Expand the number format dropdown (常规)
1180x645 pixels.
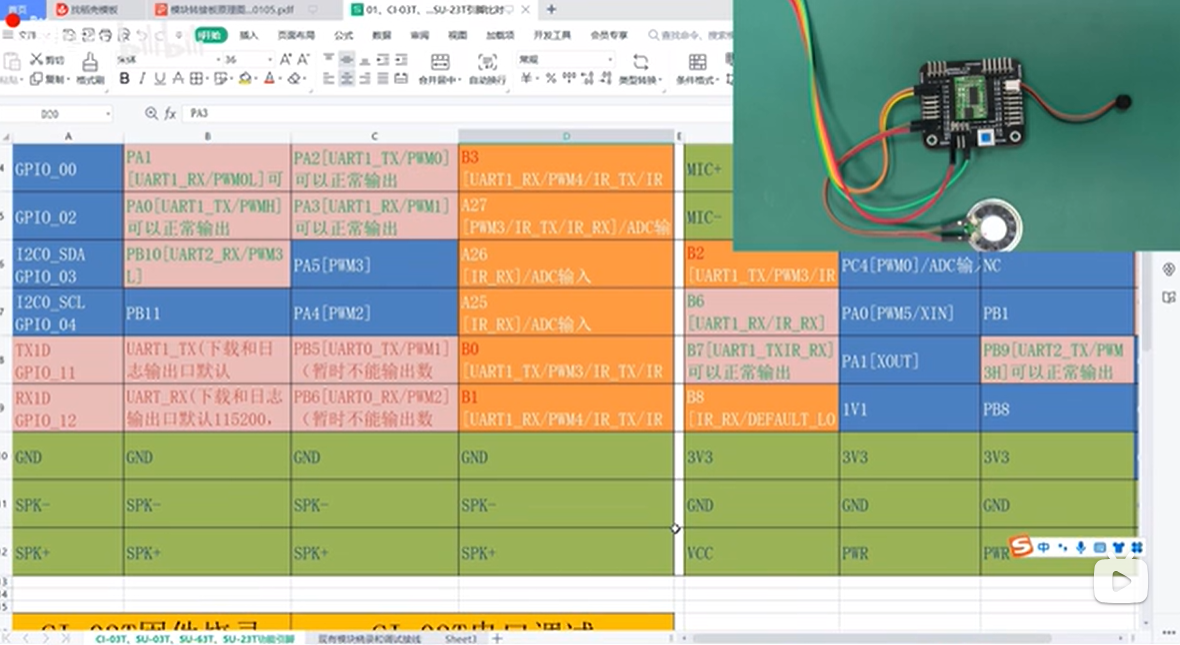coord(609,60)
